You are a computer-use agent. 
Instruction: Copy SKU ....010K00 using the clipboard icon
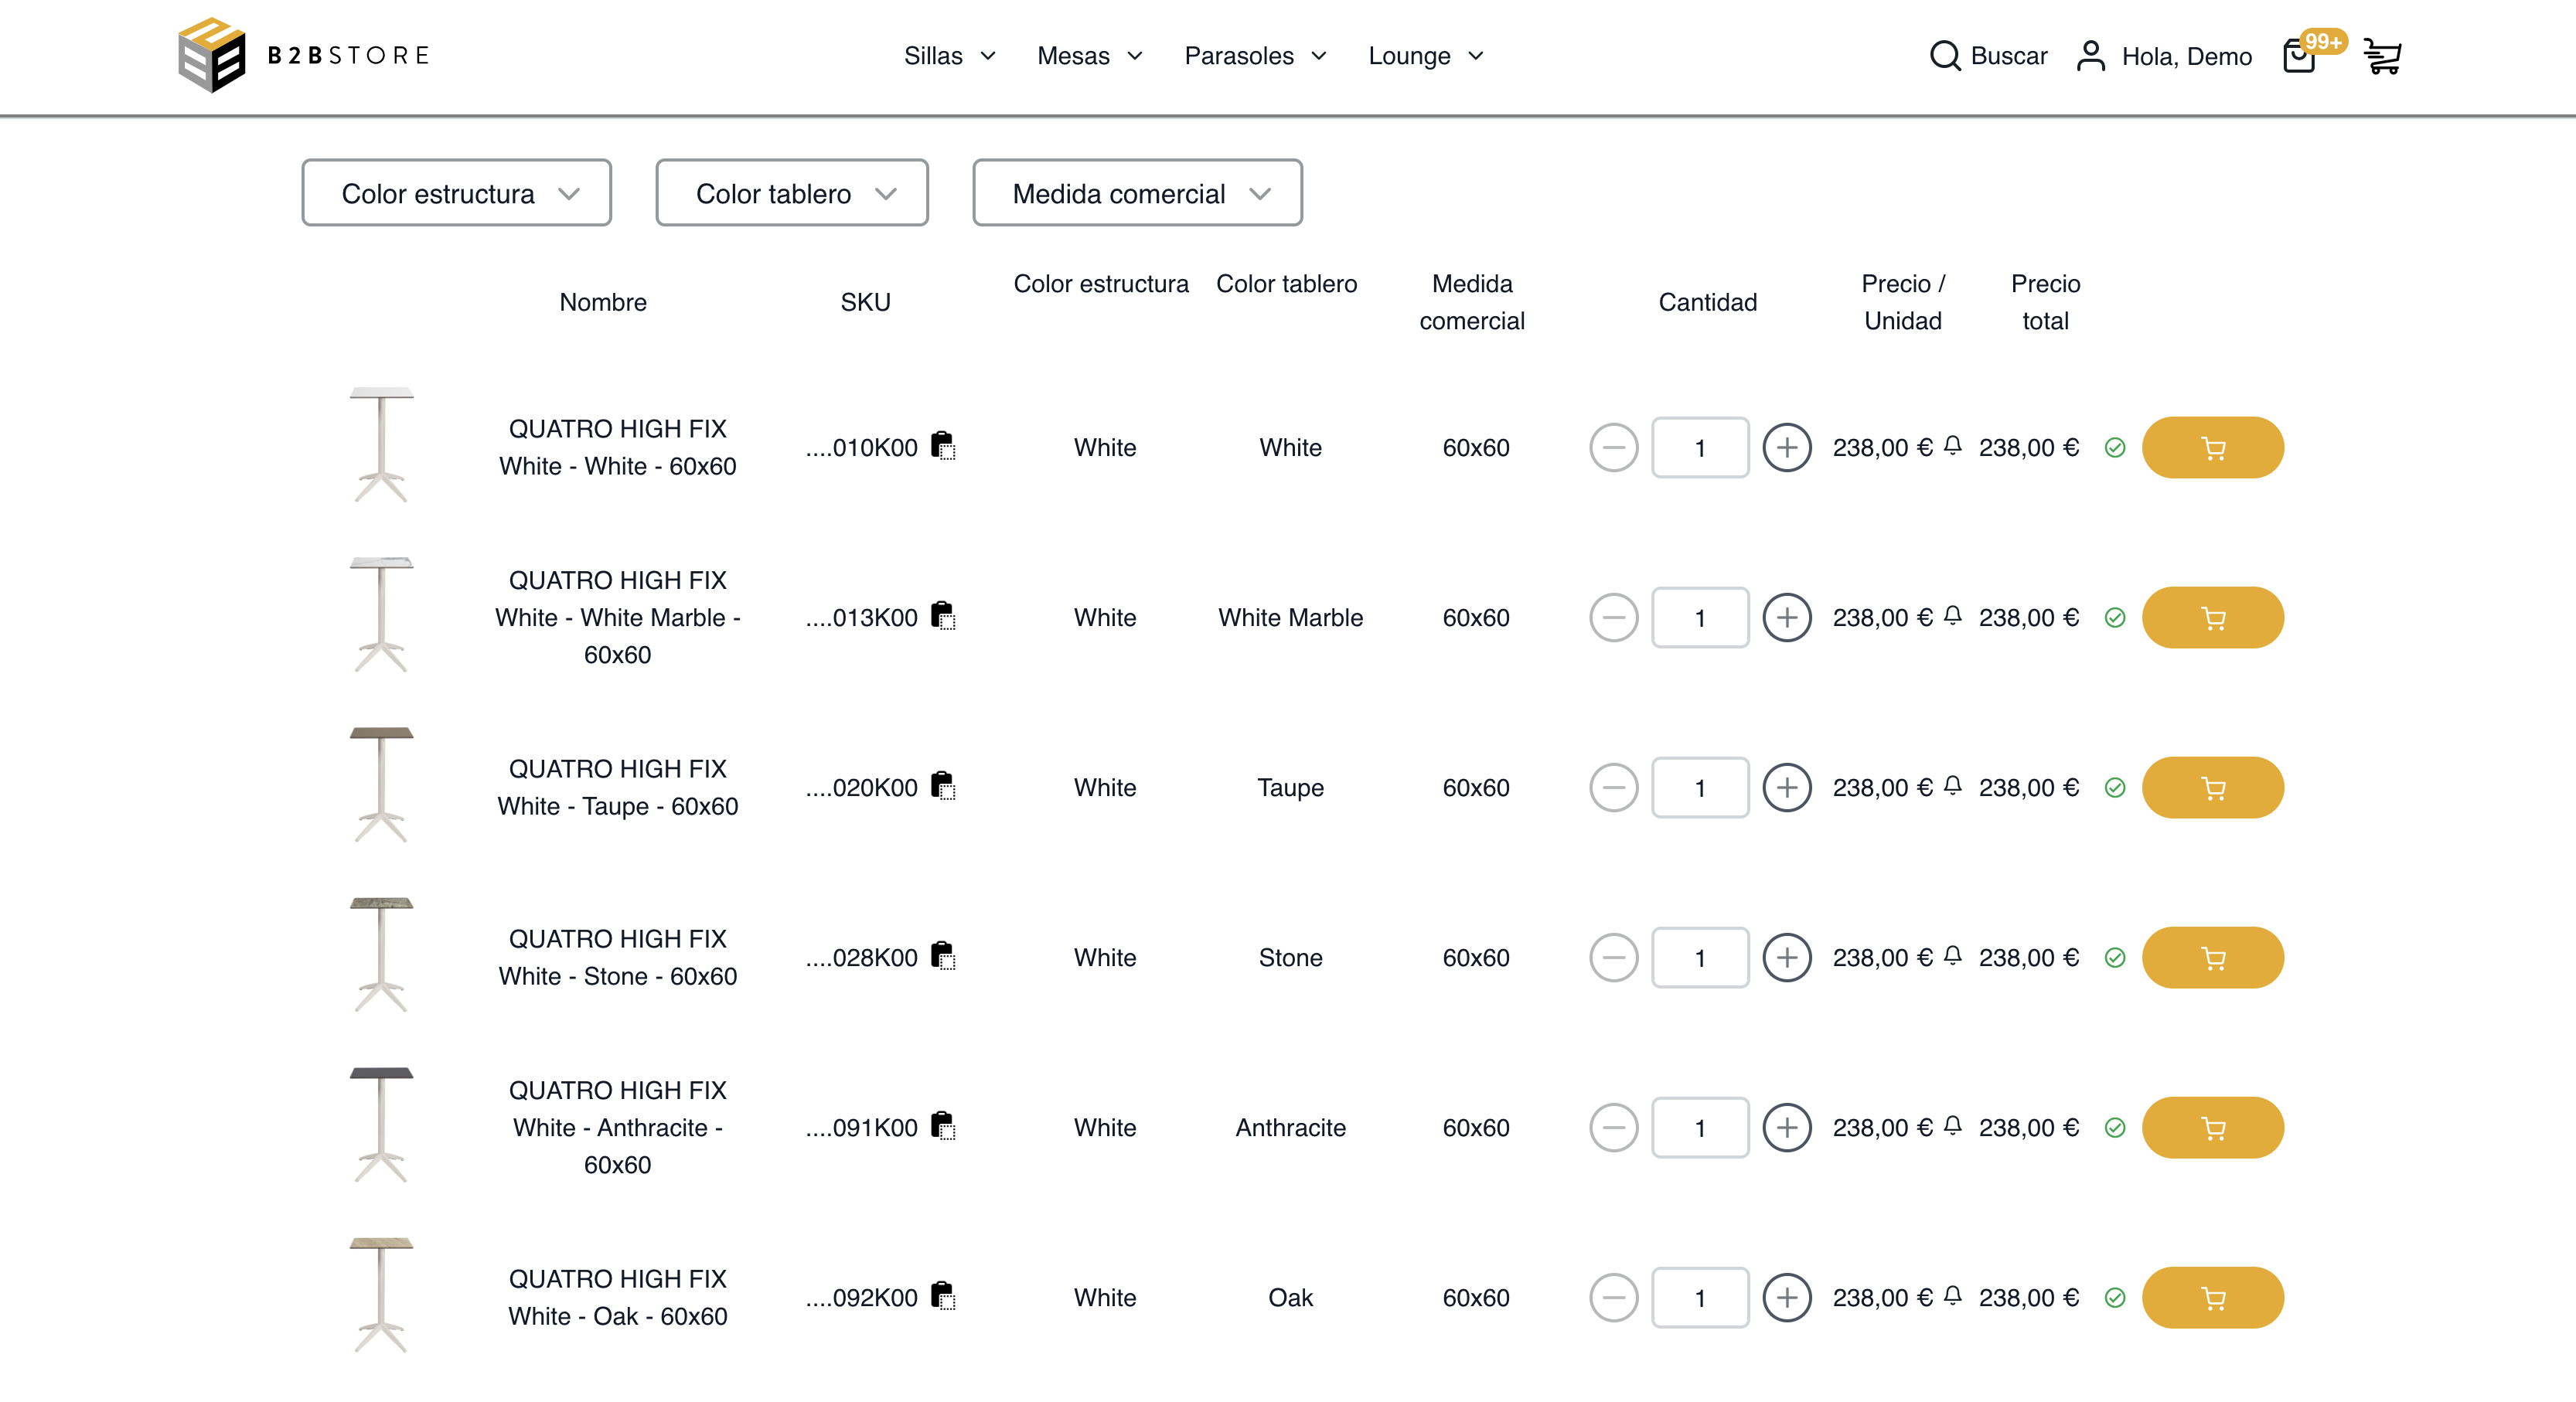(x=941, y=447)
